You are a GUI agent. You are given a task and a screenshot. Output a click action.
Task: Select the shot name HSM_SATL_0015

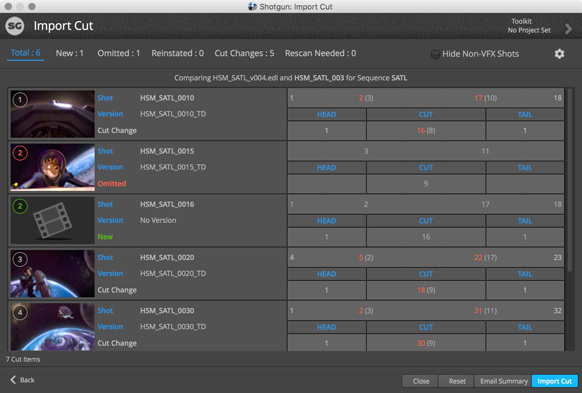[x=167, y=151]
